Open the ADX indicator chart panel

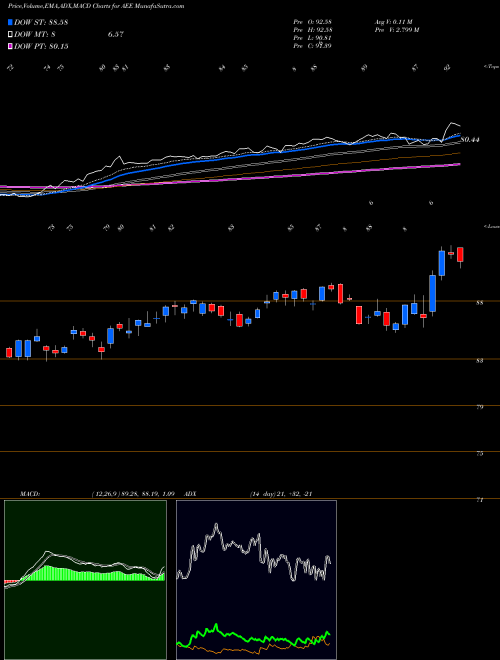[256, 580]
